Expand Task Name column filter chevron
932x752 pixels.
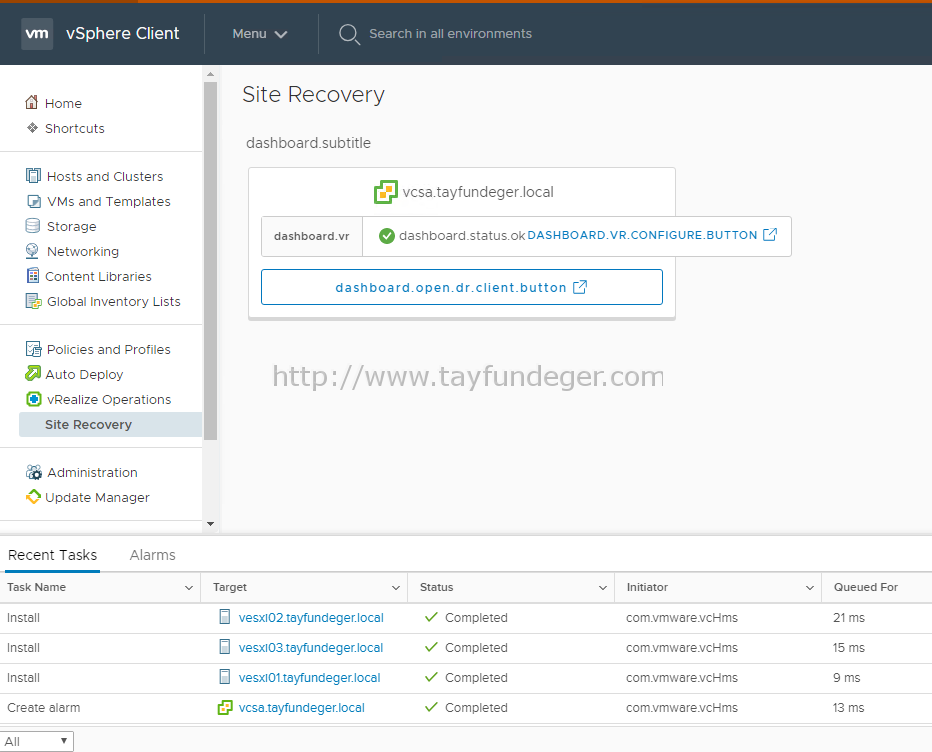188,587
